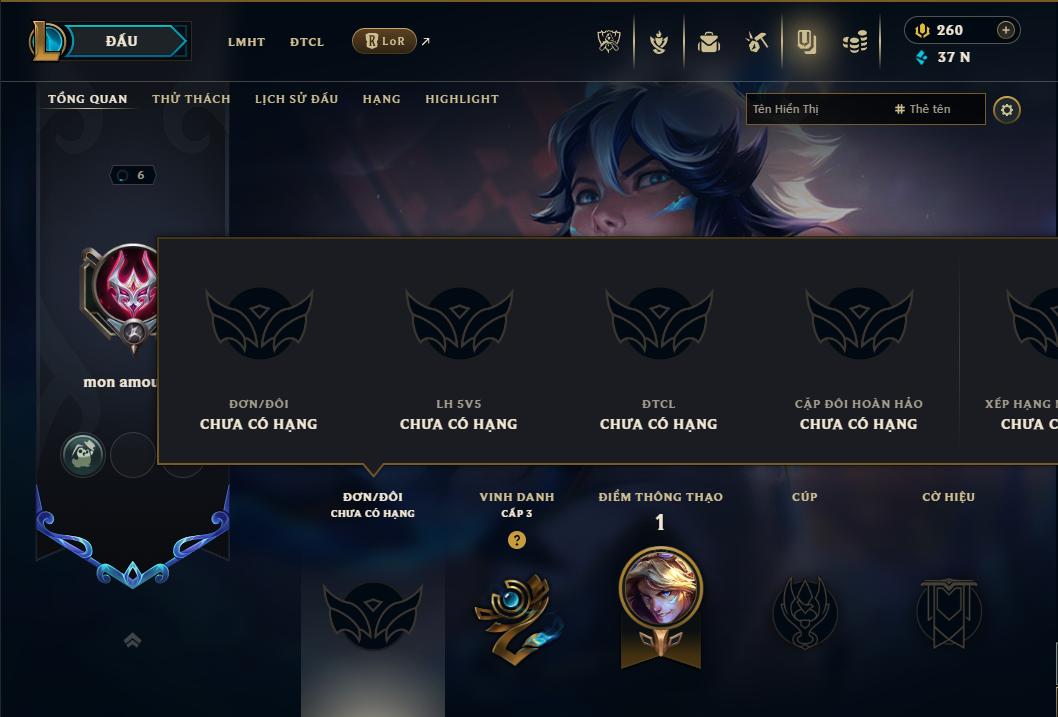Click the add RP plus button
This screenshot has width=1058, height=717.
1005,30
